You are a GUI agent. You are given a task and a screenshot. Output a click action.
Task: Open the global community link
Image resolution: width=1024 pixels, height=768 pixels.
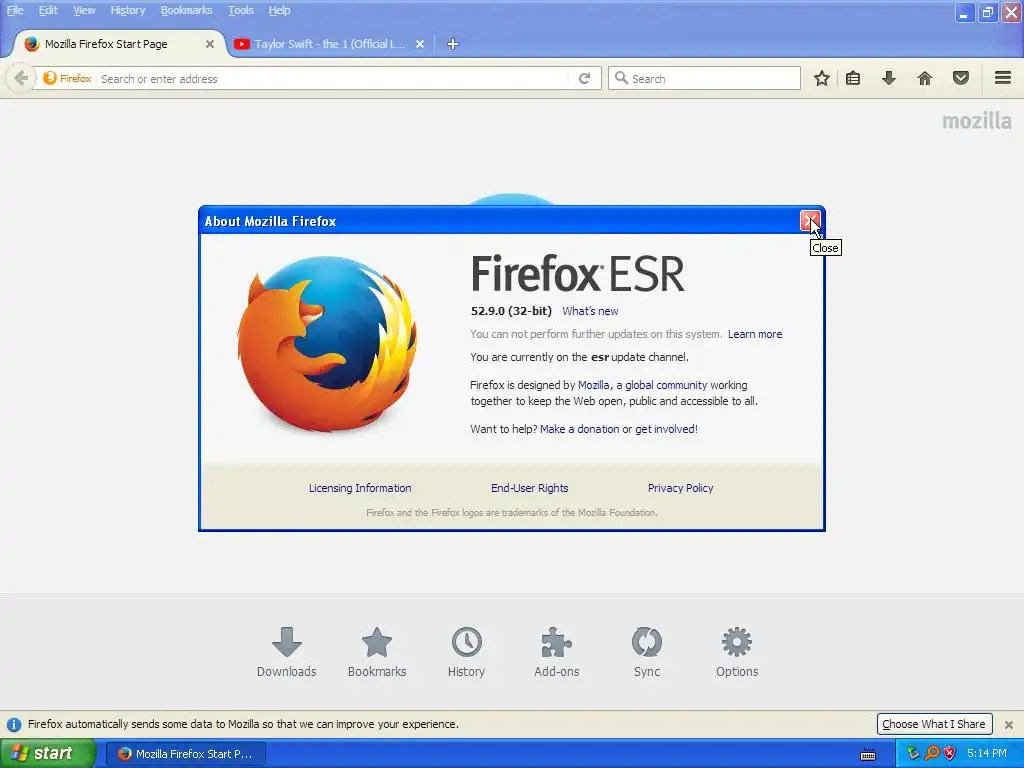pos(666,385)
